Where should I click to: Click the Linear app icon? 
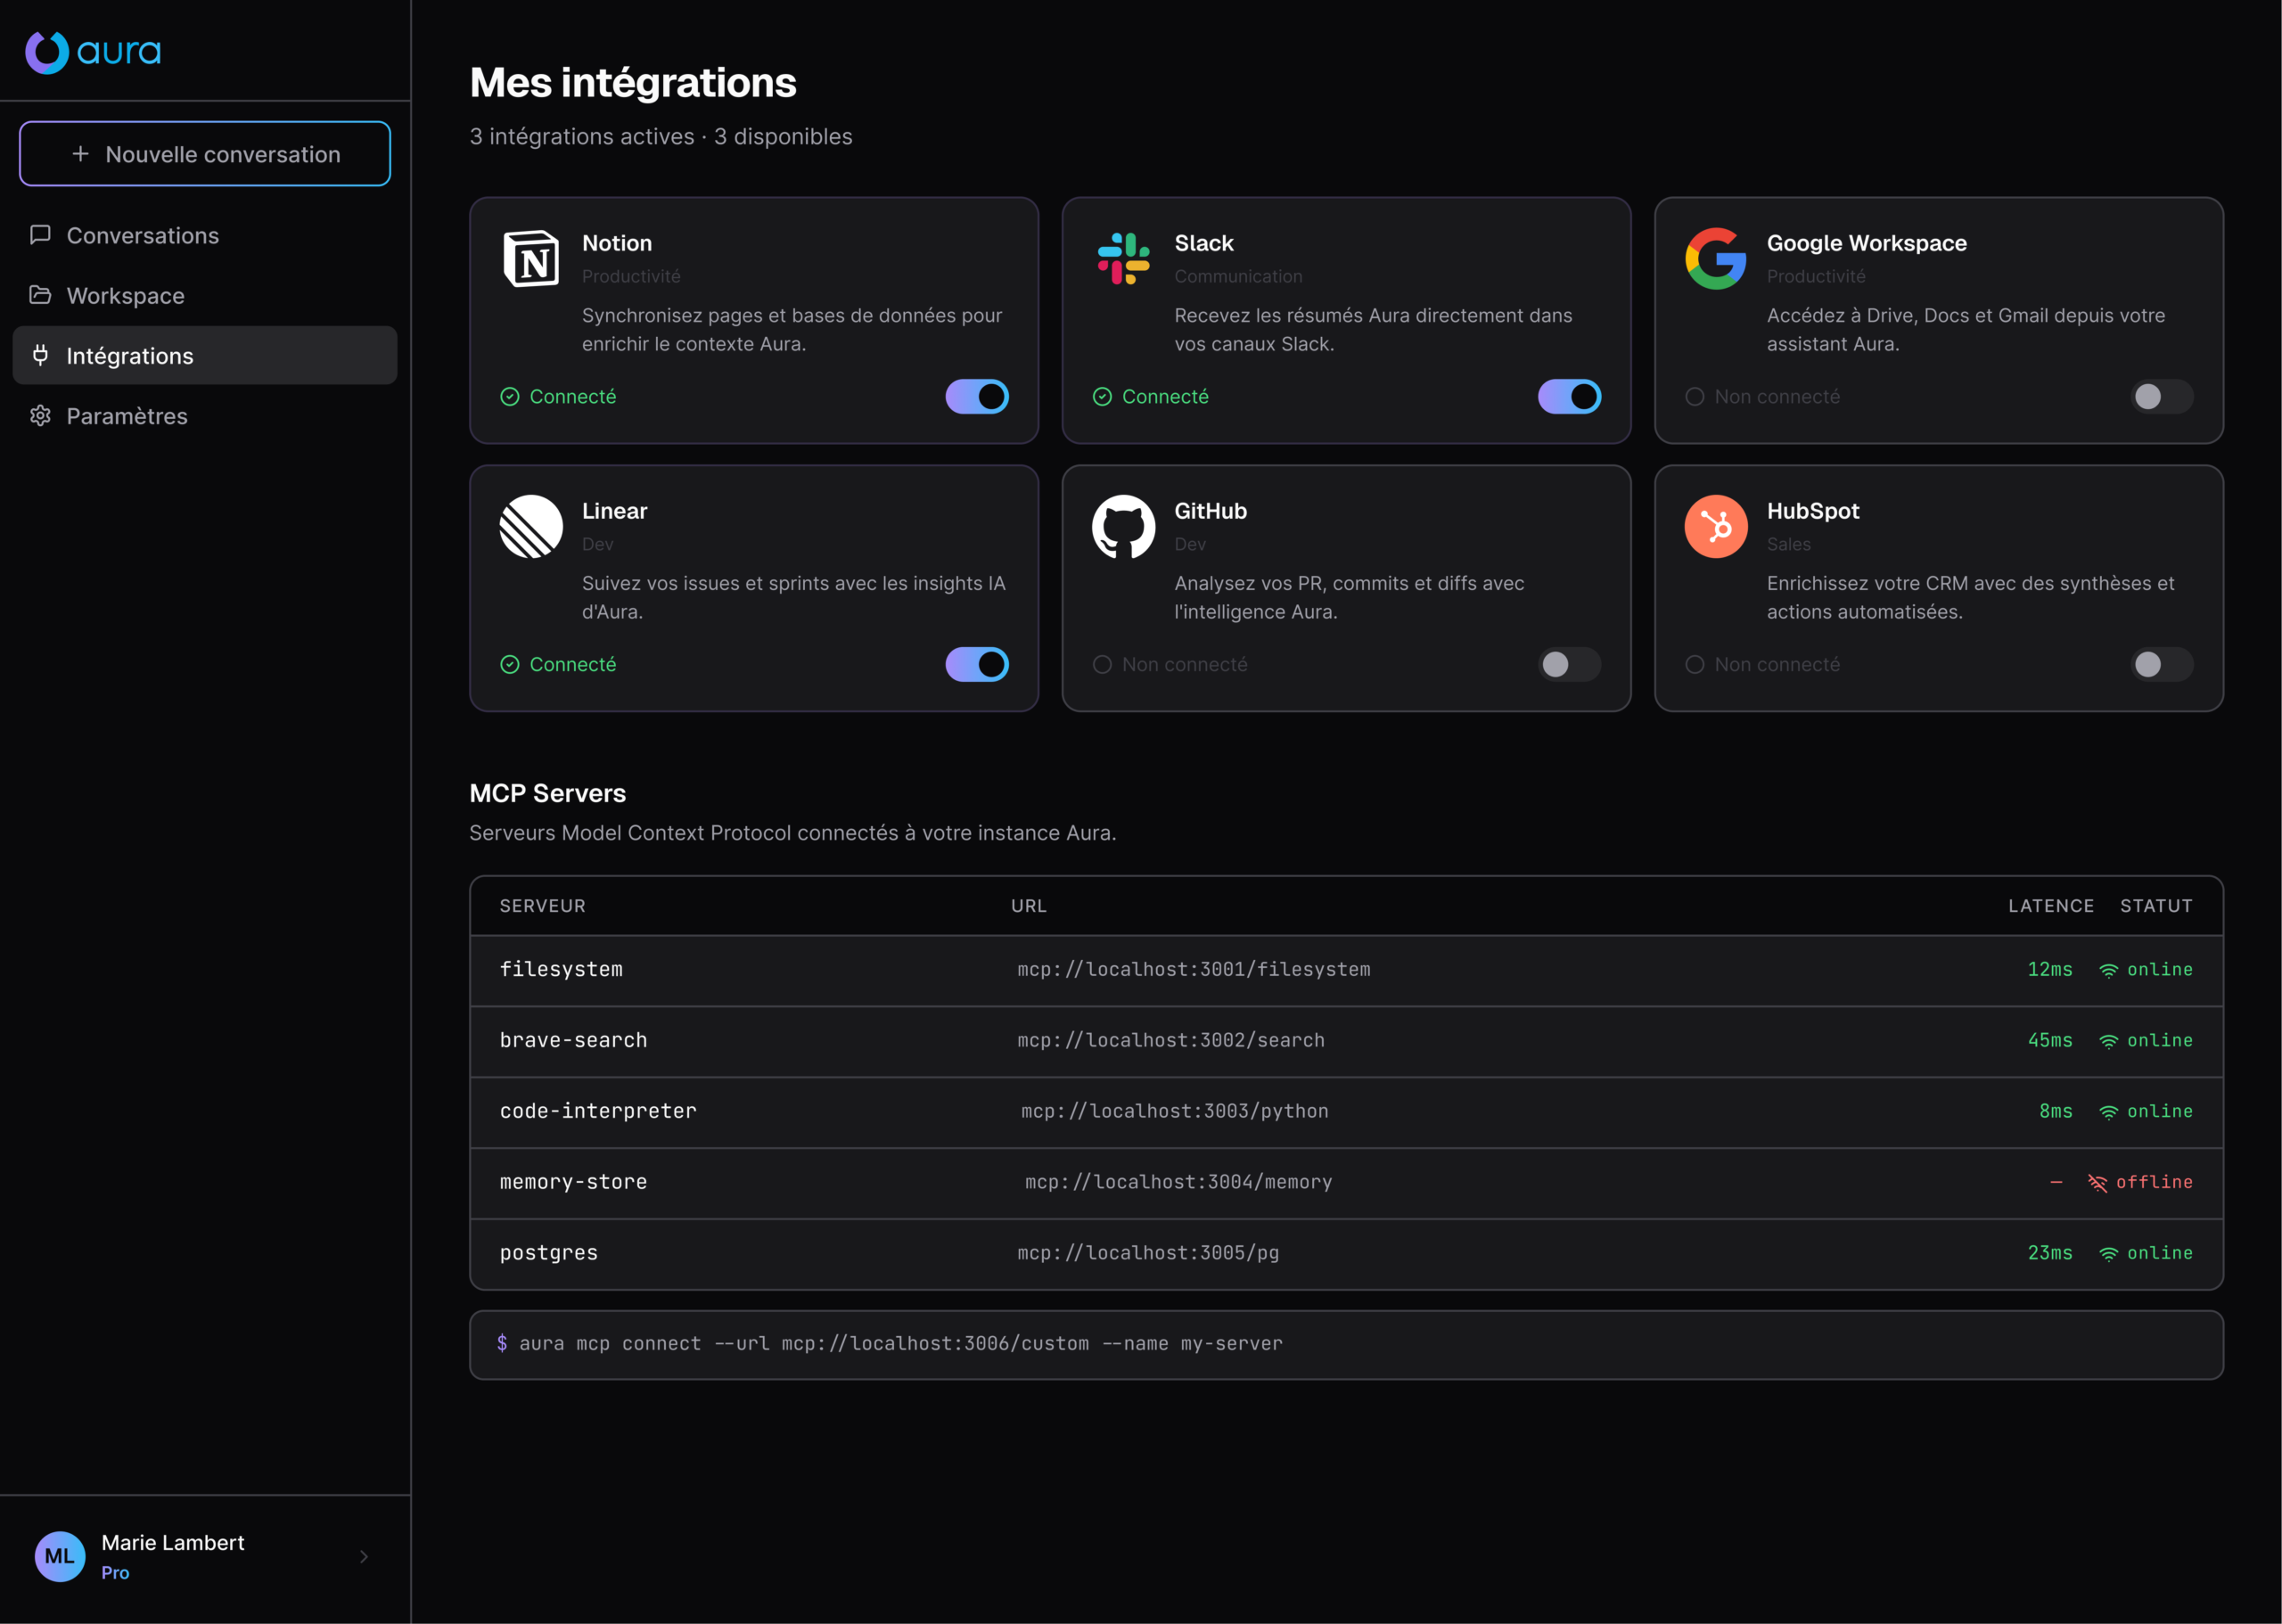531,527
